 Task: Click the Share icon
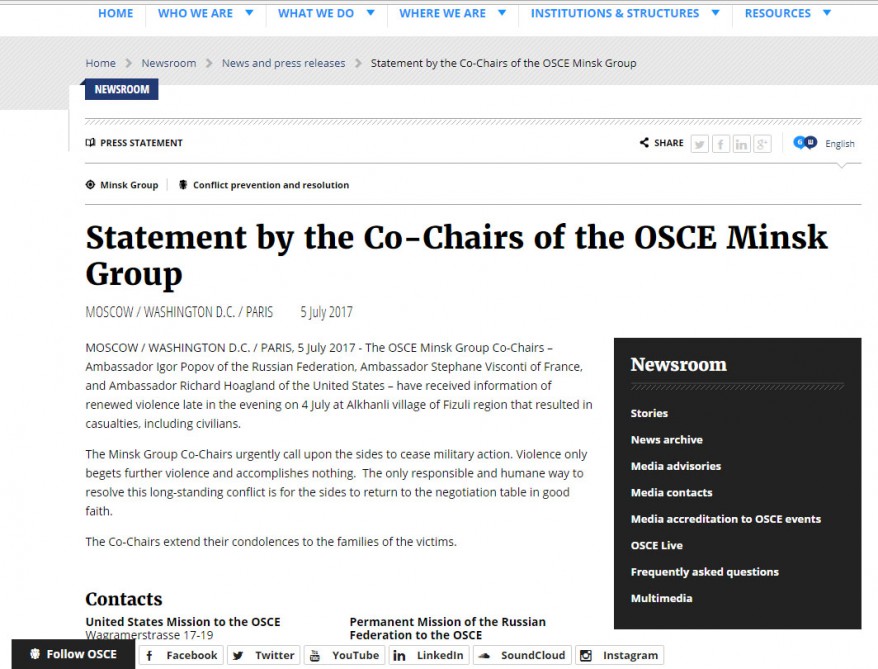(645, 143)
